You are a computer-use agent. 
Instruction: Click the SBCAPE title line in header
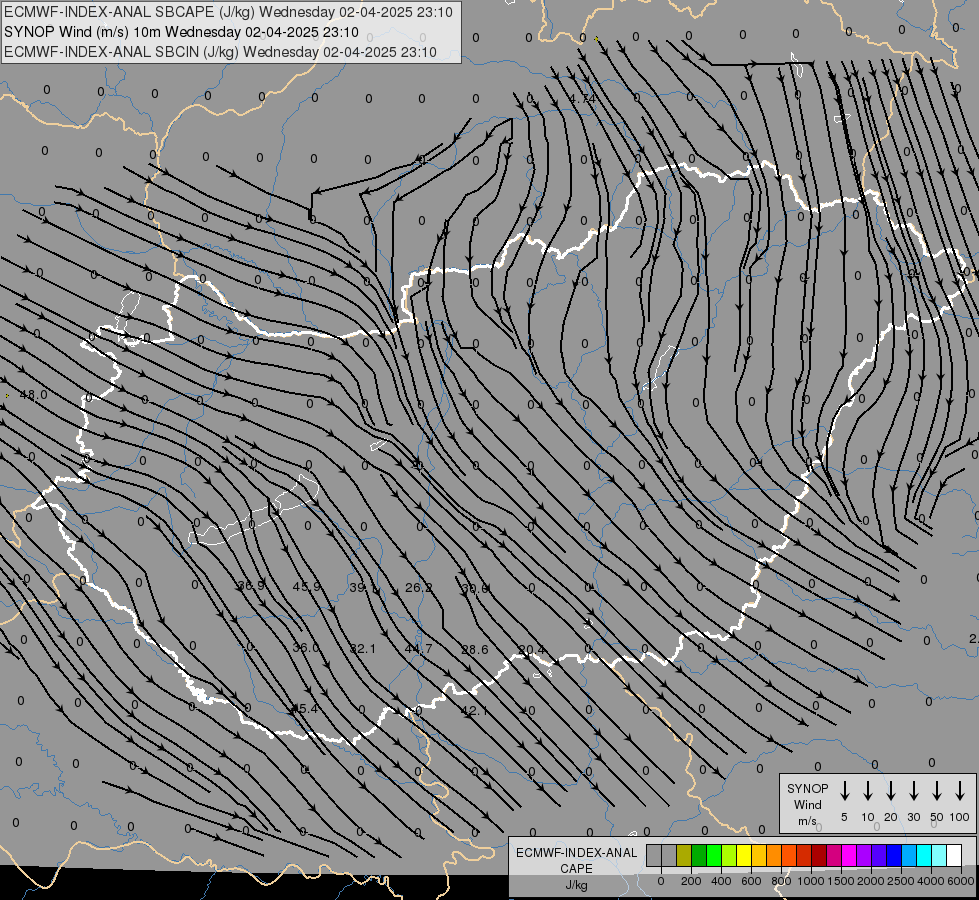point(228,12)
